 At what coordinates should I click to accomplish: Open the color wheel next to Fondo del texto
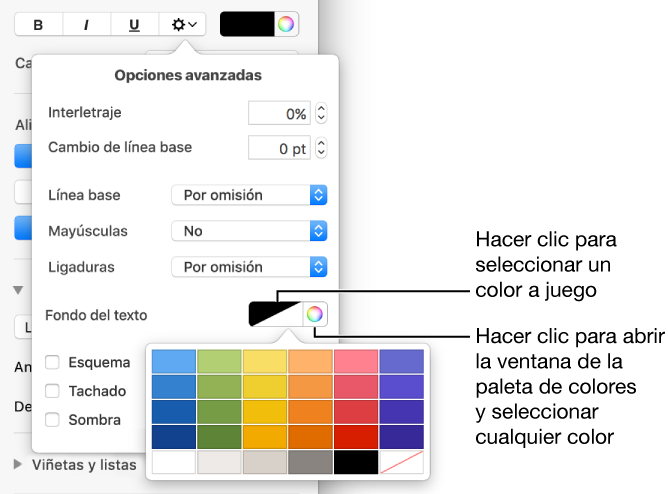[314, 314]
